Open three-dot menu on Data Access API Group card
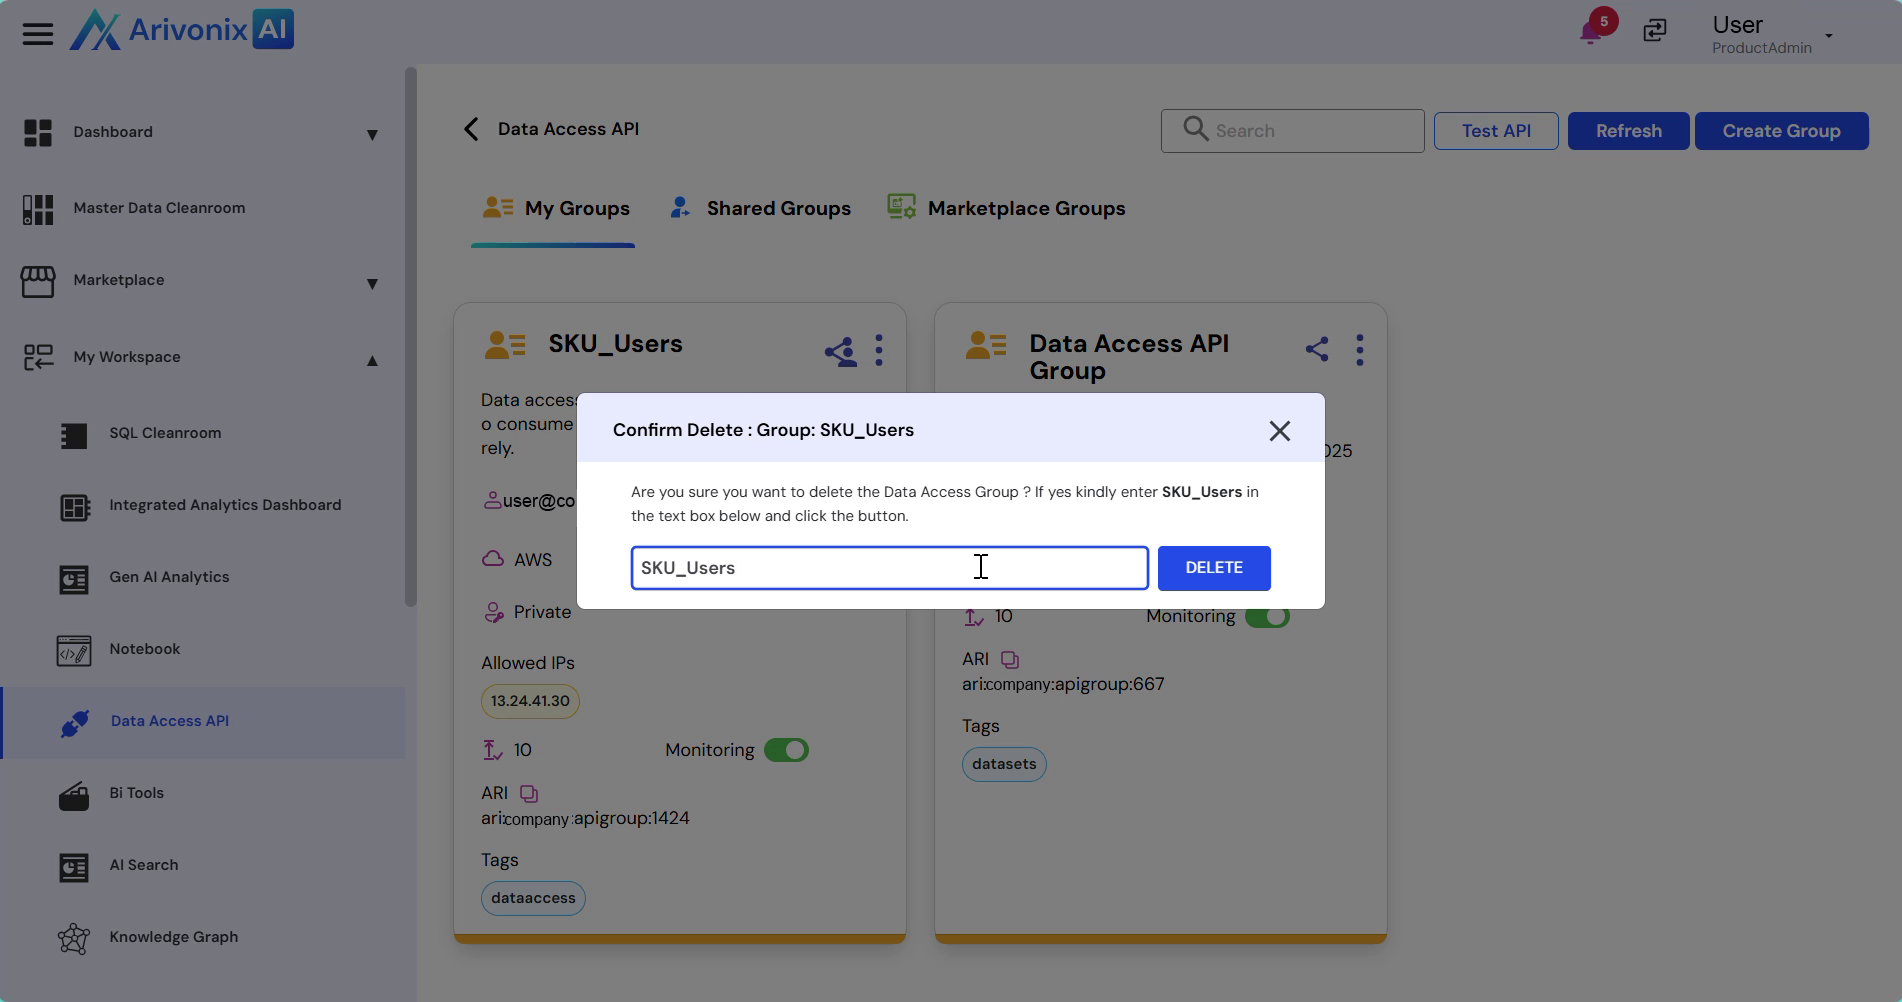Viewport: 1902px width, 1002px height. coord(1359,350)
